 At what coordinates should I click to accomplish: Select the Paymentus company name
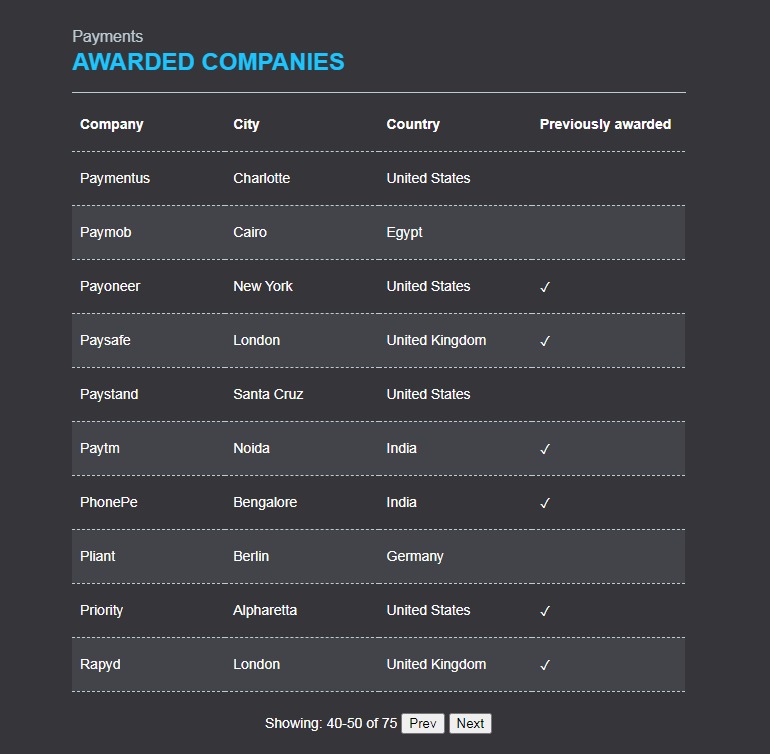click(115, 178)
